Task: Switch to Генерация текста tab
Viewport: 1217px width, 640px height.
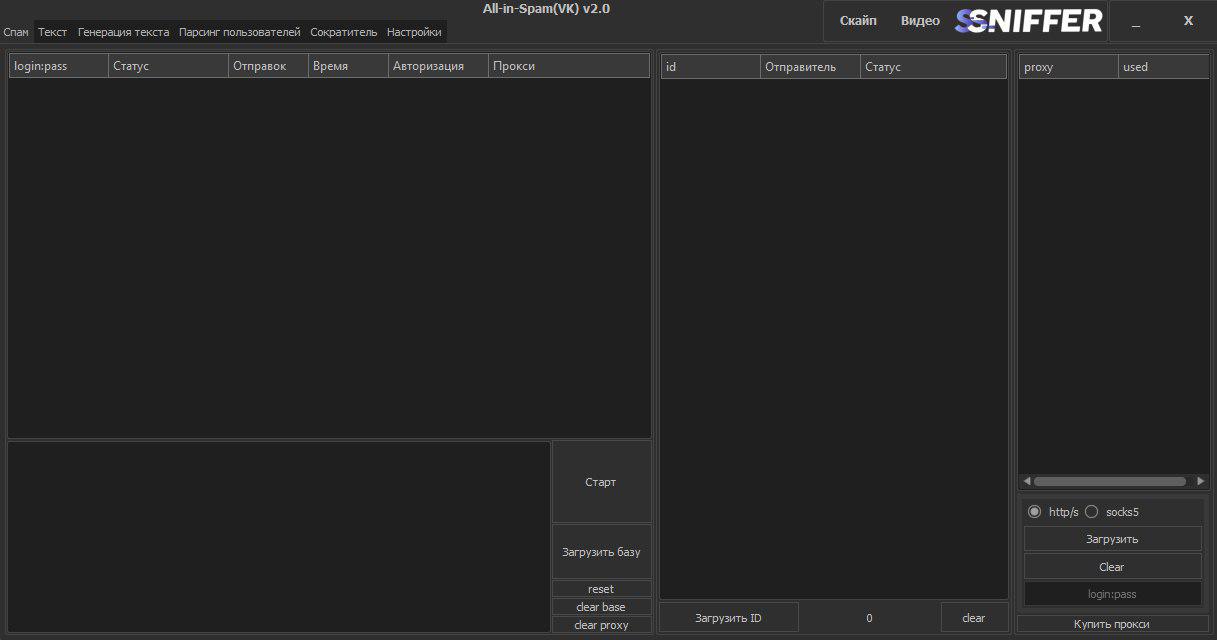Action: click(x=123, y=32)
